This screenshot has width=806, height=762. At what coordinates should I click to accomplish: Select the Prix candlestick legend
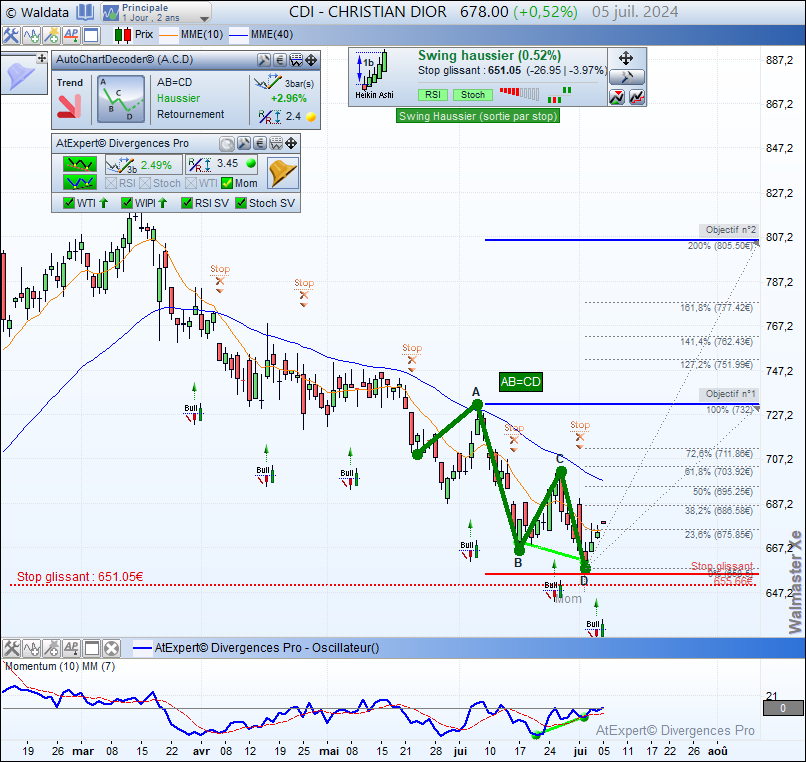134,34
